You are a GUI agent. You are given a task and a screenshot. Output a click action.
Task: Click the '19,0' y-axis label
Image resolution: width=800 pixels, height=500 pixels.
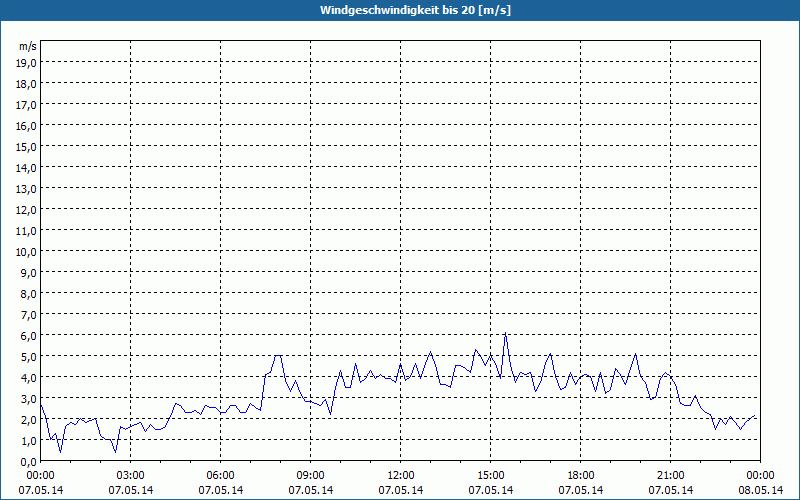tap(26, 63)
